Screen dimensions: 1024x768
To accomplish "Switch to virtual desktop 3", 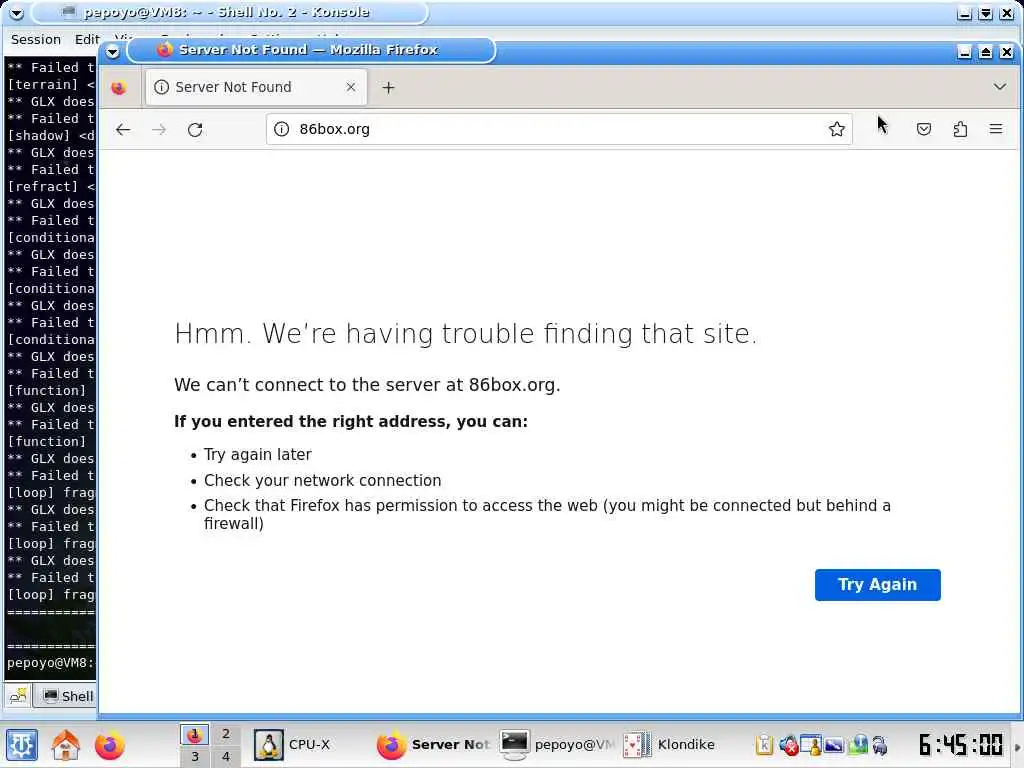I will click(195, 756).
